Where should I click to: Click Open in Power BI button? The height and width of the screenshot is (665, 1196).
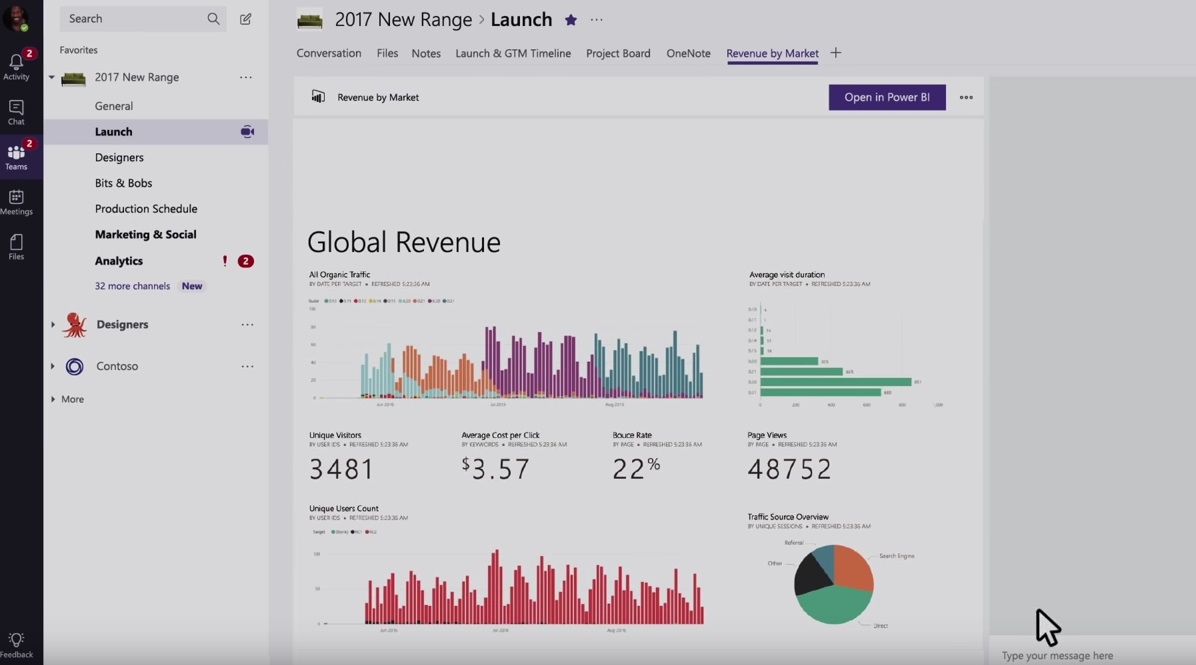887,97
